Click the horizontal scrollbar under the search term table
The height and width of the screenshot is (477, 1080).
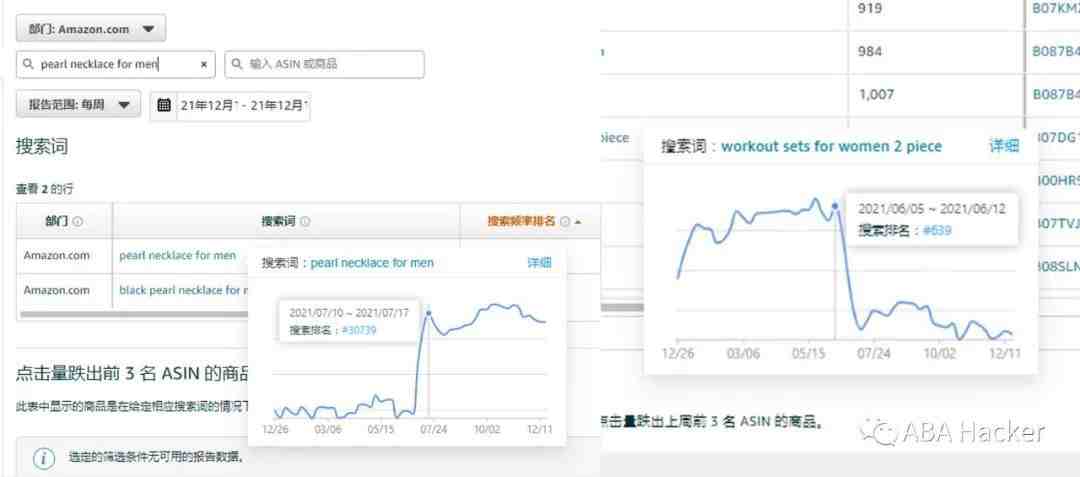tap(134, 315)
